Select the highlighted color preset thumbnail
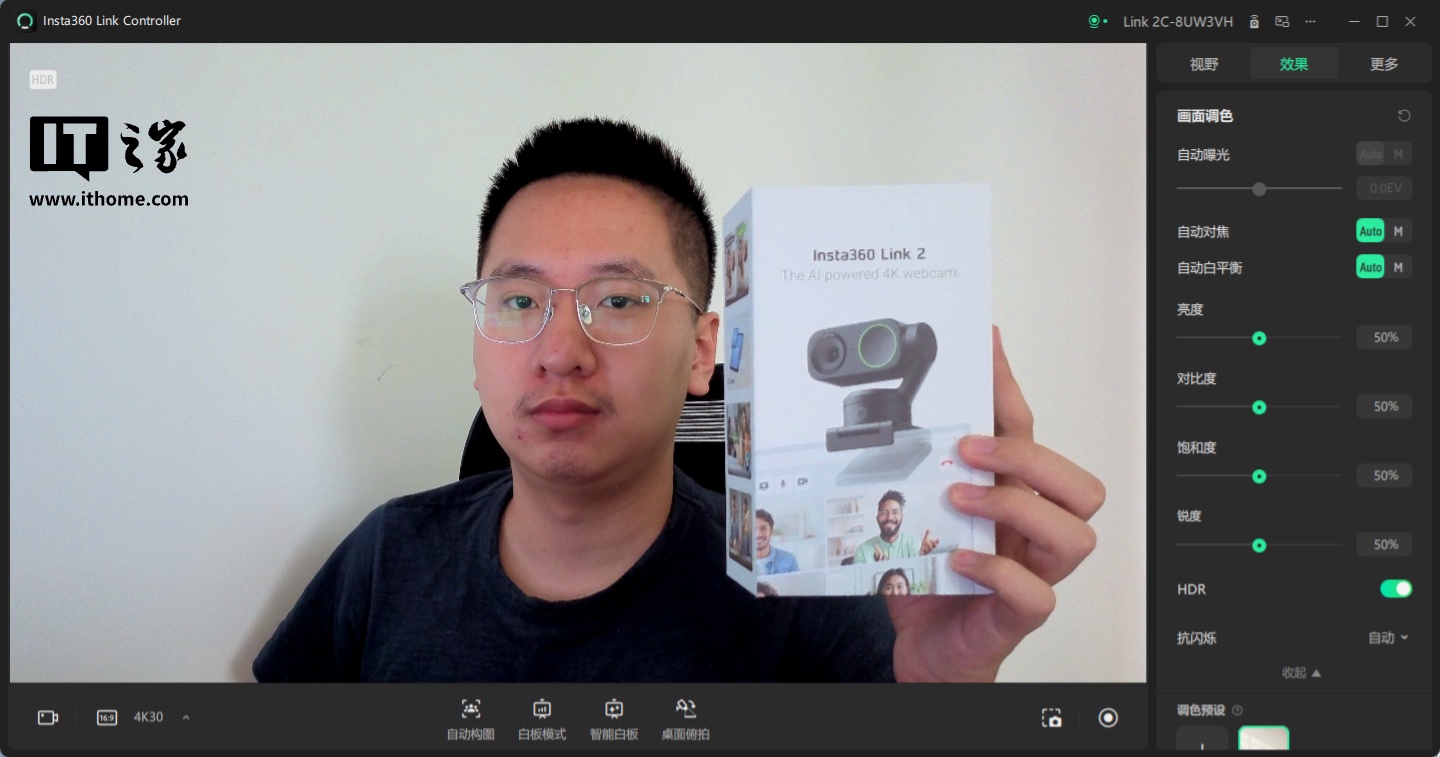1440x757 pixels. click(1264, 739)
